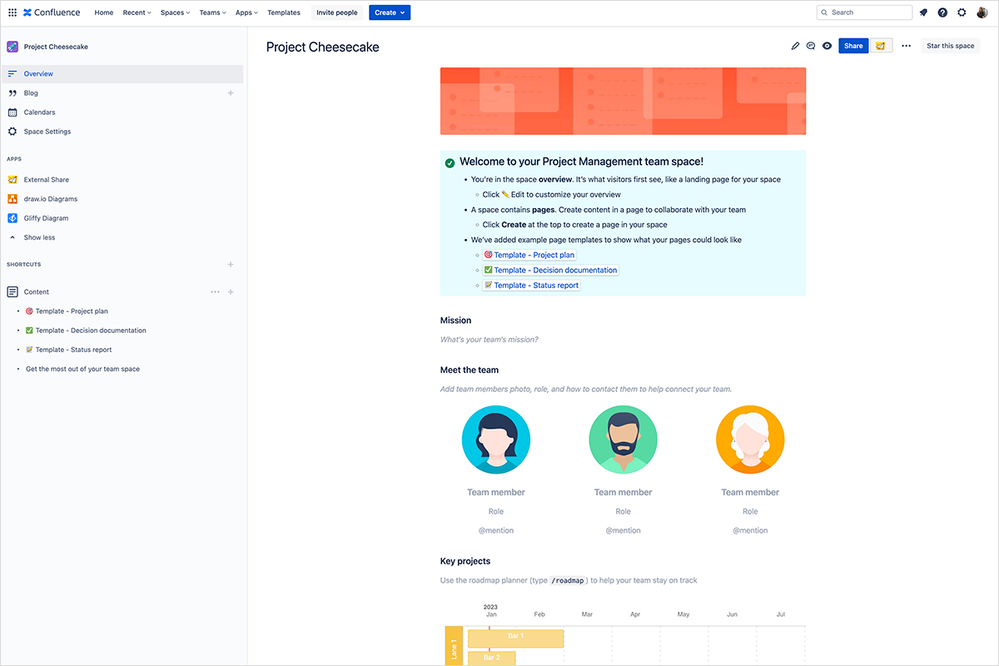Open the Recent menu
This screenshot has height=666, width=999.
tap(138, 12)
